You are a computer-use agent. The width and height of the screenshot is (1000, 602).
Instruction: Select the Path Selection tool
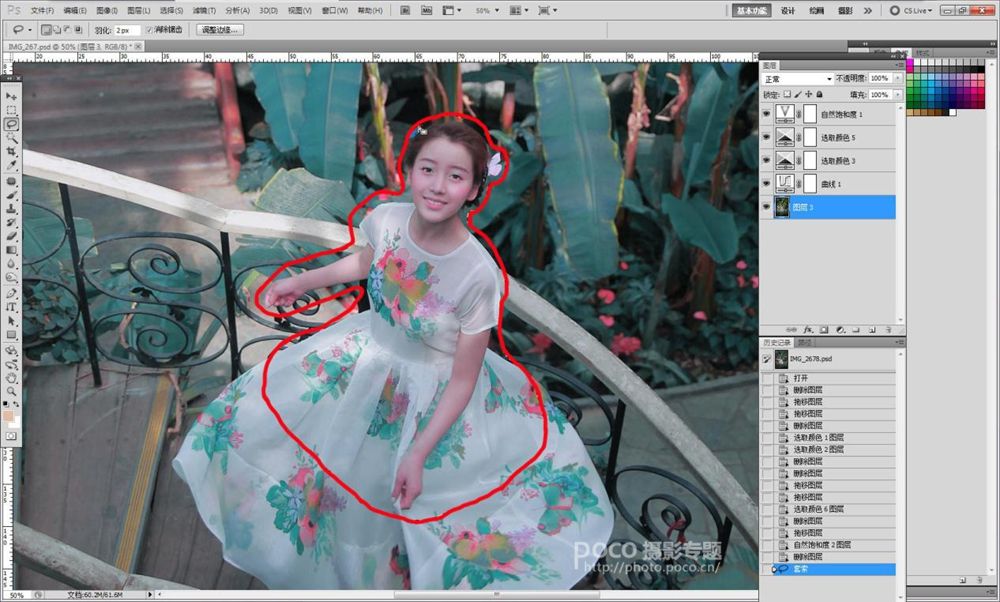11,321
